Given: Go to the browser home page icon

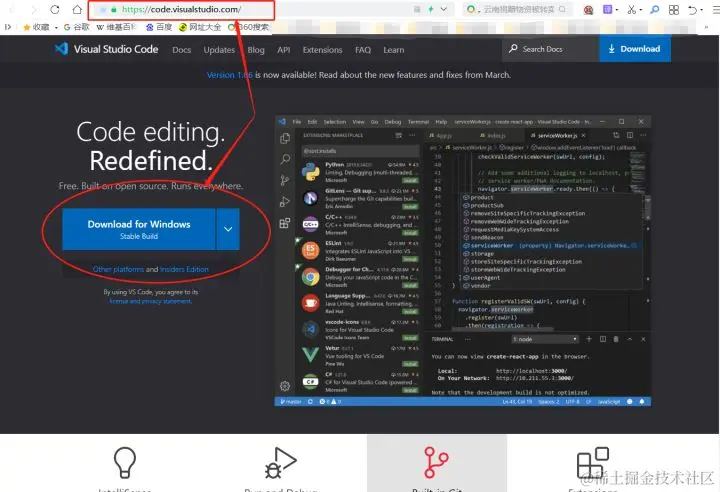Looking at the screenshot, I should point(77,9).
